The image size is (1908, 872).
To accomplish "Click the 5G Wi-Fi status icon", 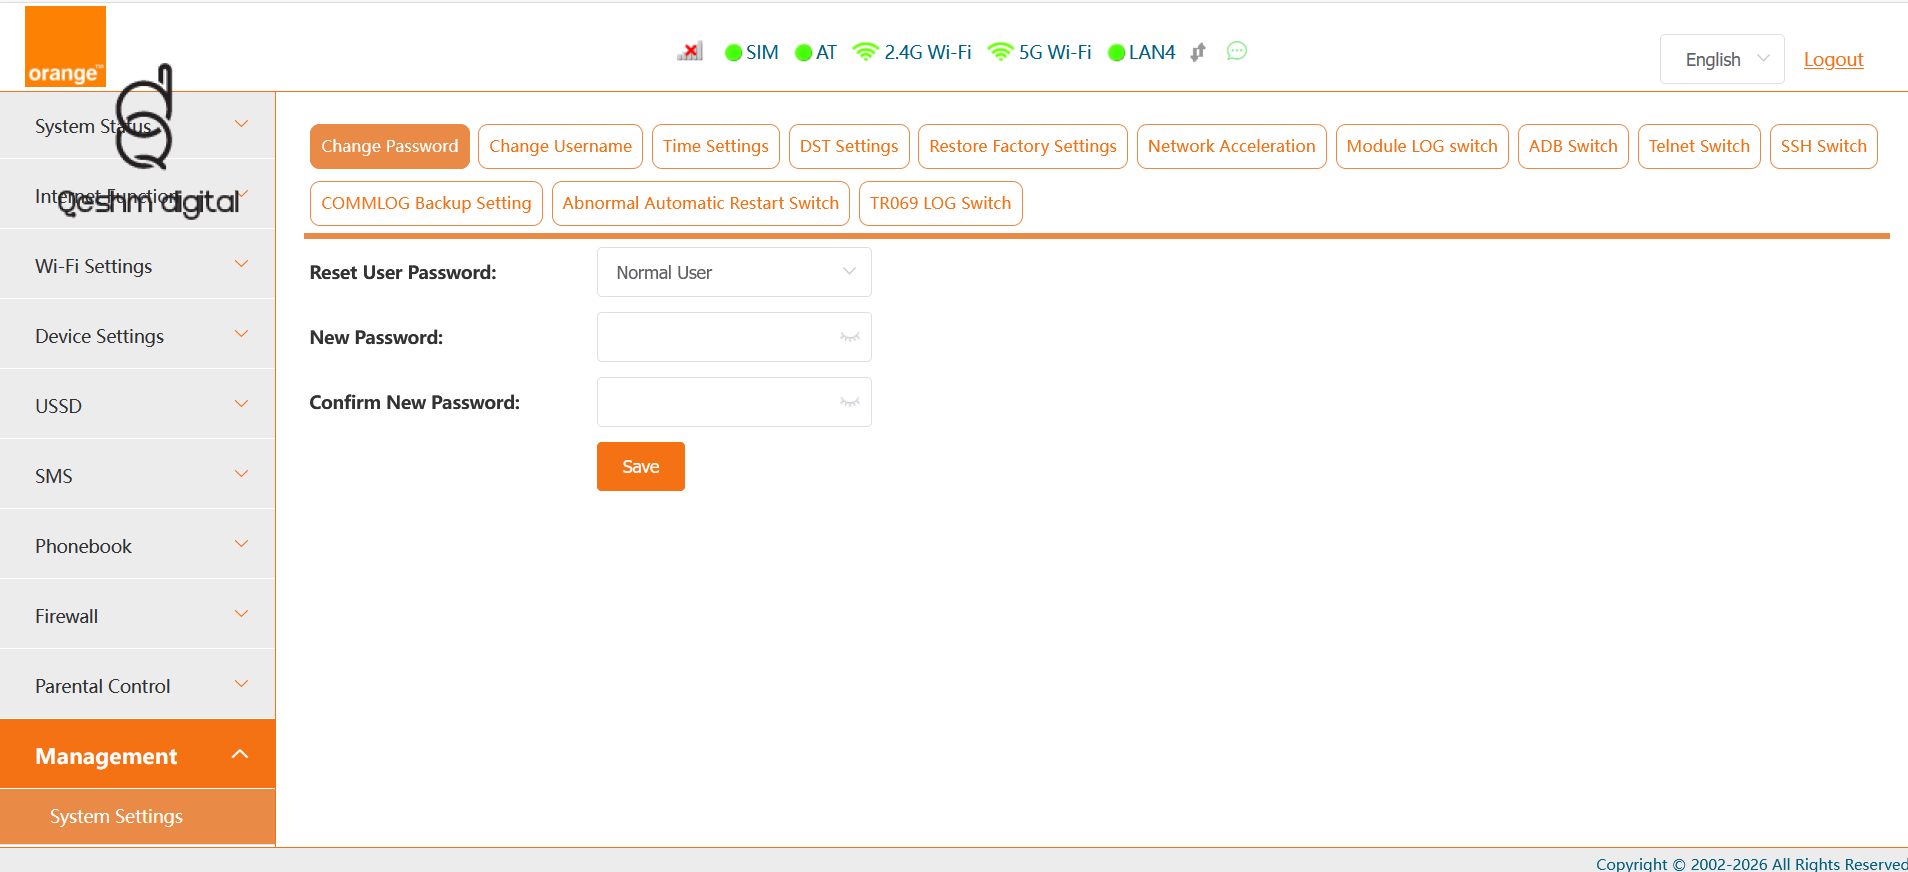I will (x=1000, y=52).
